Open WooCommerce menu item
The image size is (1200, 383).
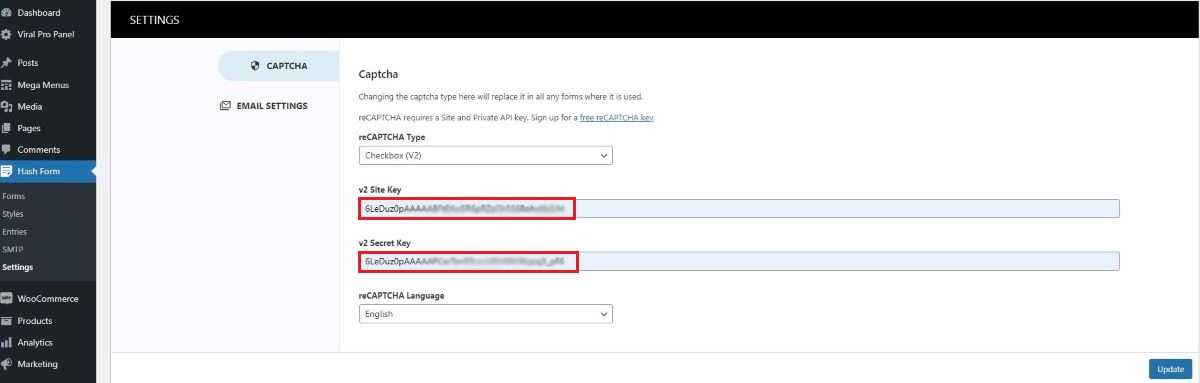click(x=48, y=299)
